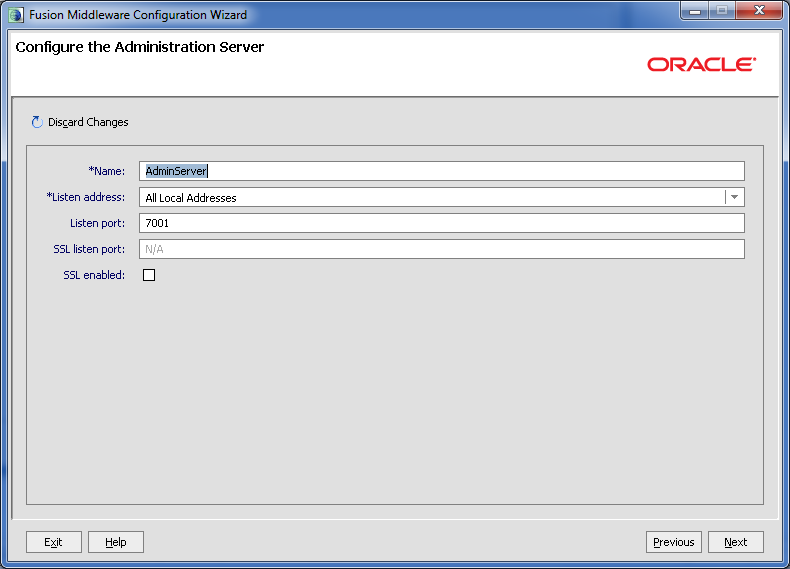The width and height of the screenshot is (790, 569).
Task: Enable the SSL enabled checkbox
Action: point(149,275)
